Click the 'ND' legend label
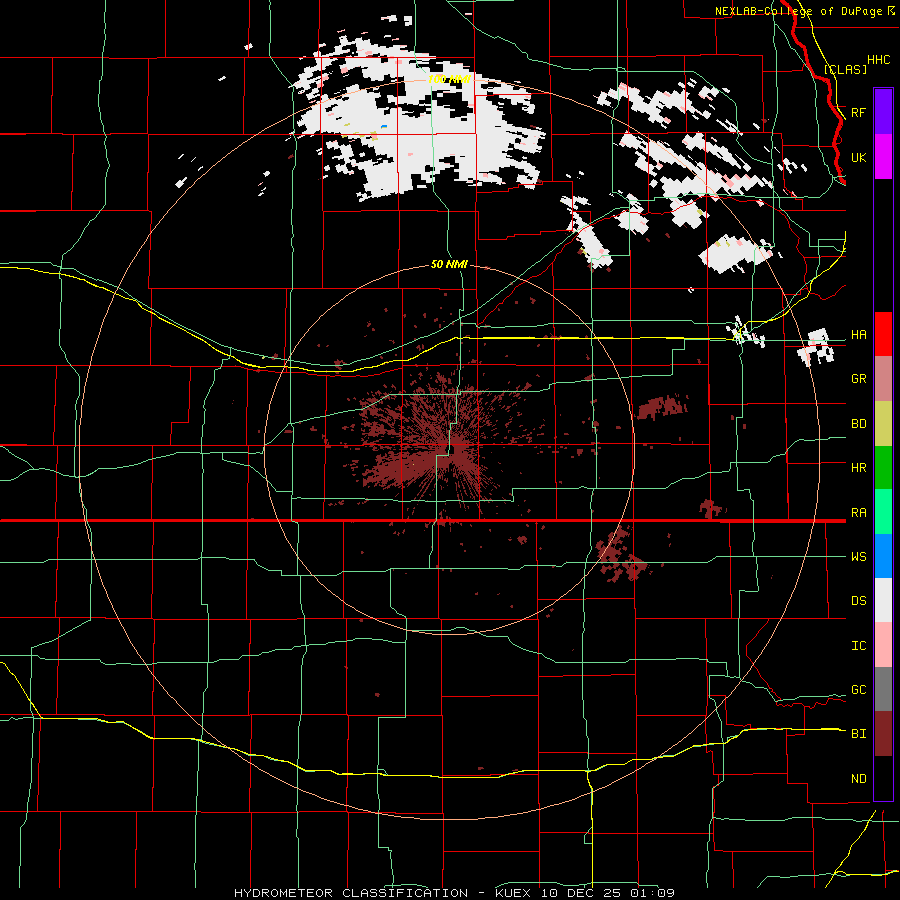This screenshot has width=900, height=900. 858,779
